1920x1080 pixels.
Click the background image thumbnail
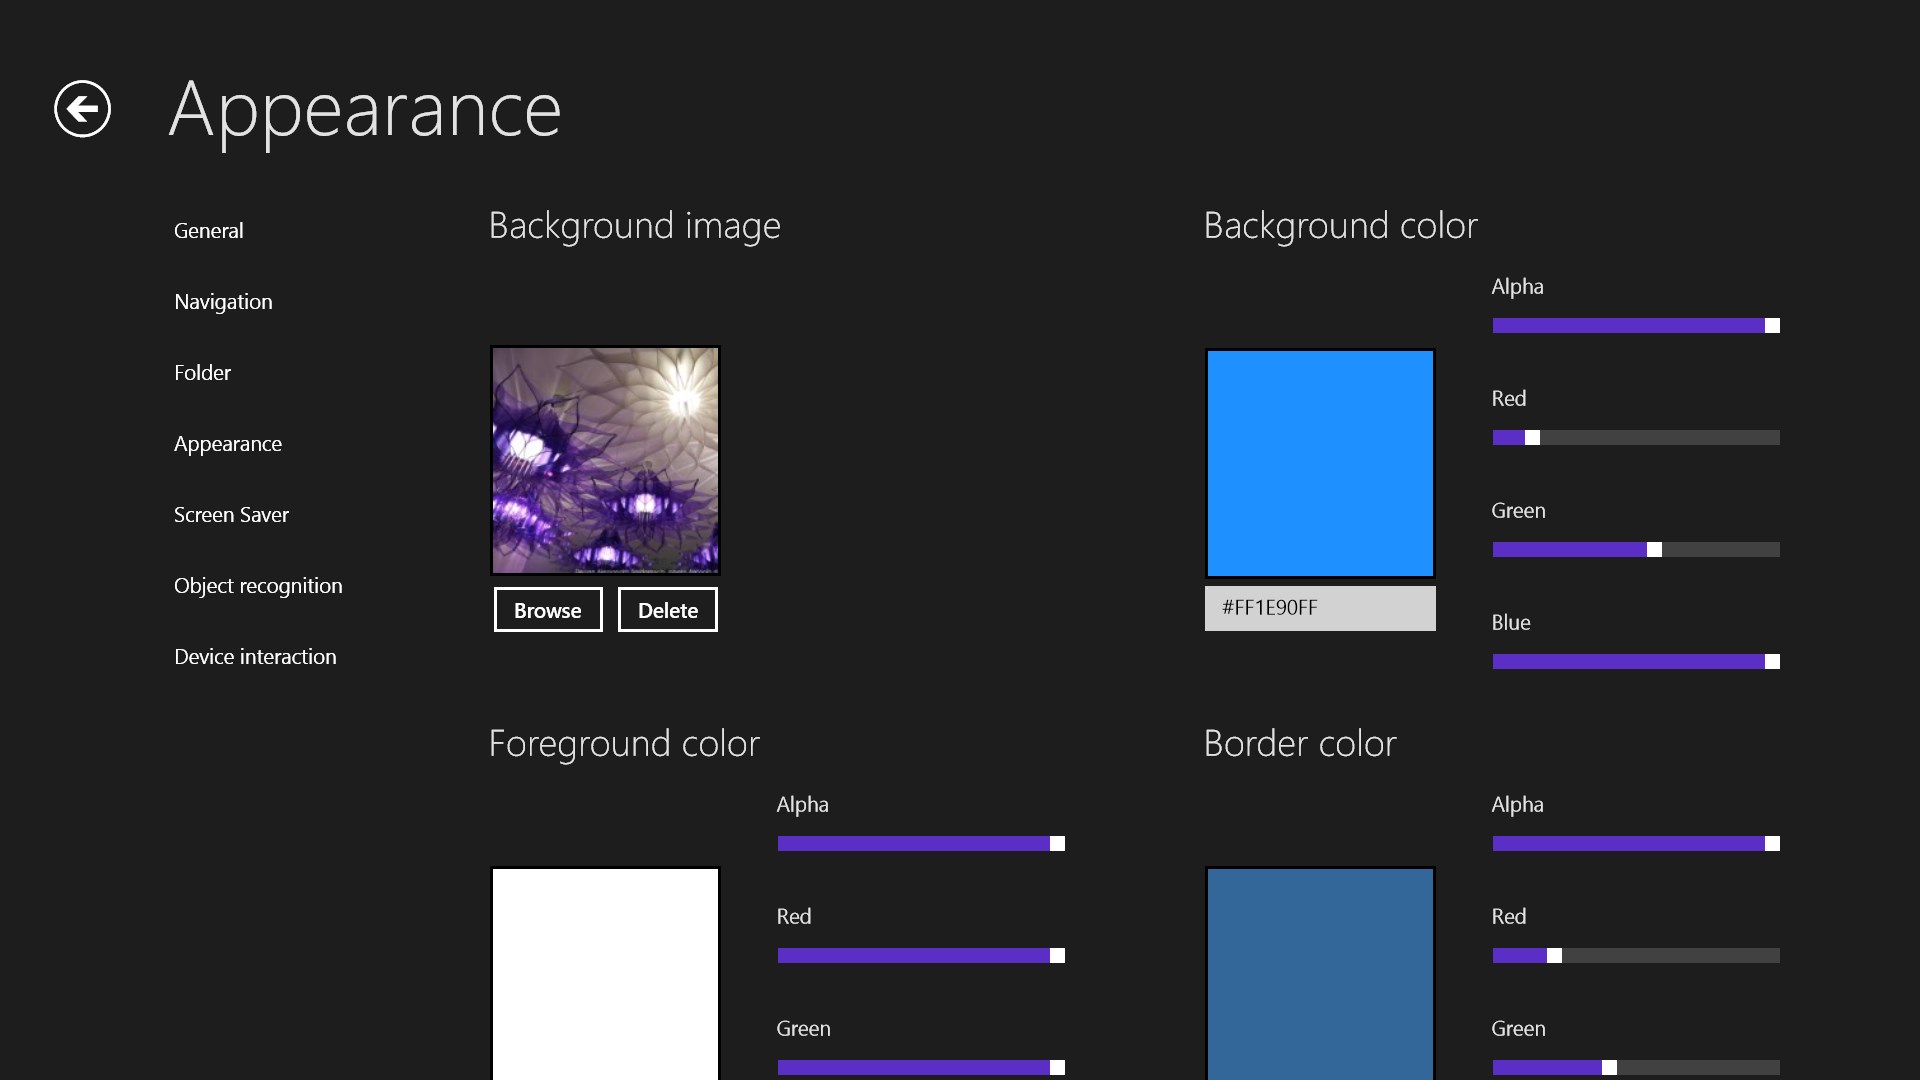click(x=605, y=460)
